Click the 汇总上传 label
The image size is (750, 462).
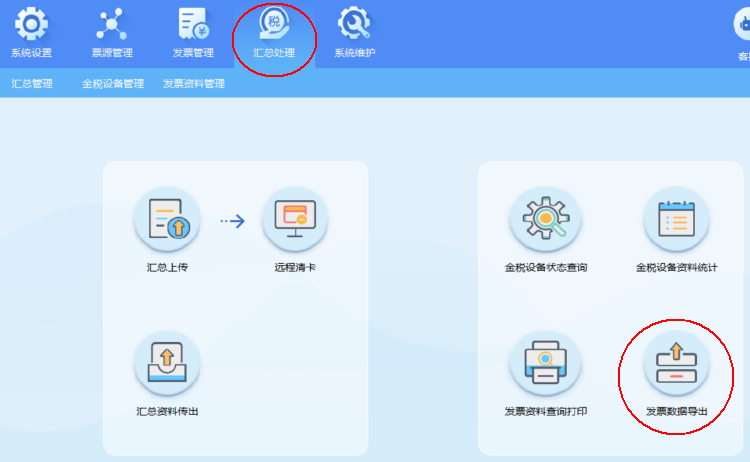coord(167,267)
